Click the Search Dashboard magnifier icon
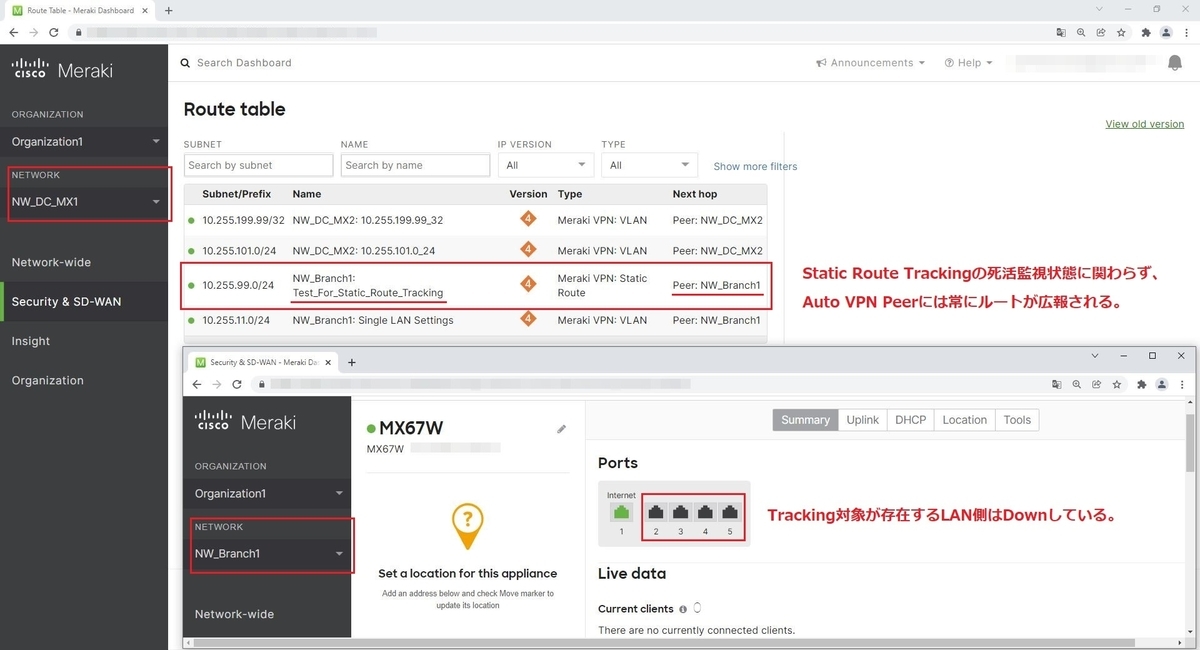 [x=185, y=63]
